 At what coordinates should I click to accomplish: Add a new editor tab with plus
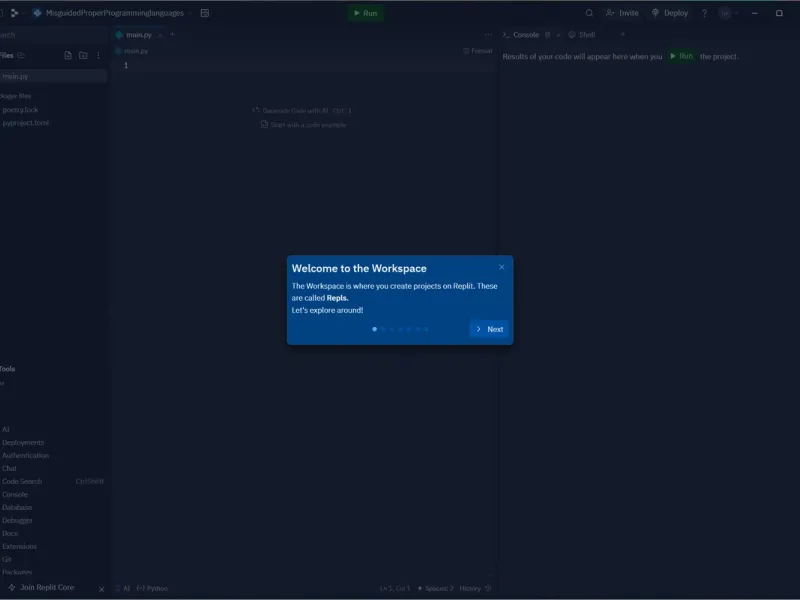172,34
